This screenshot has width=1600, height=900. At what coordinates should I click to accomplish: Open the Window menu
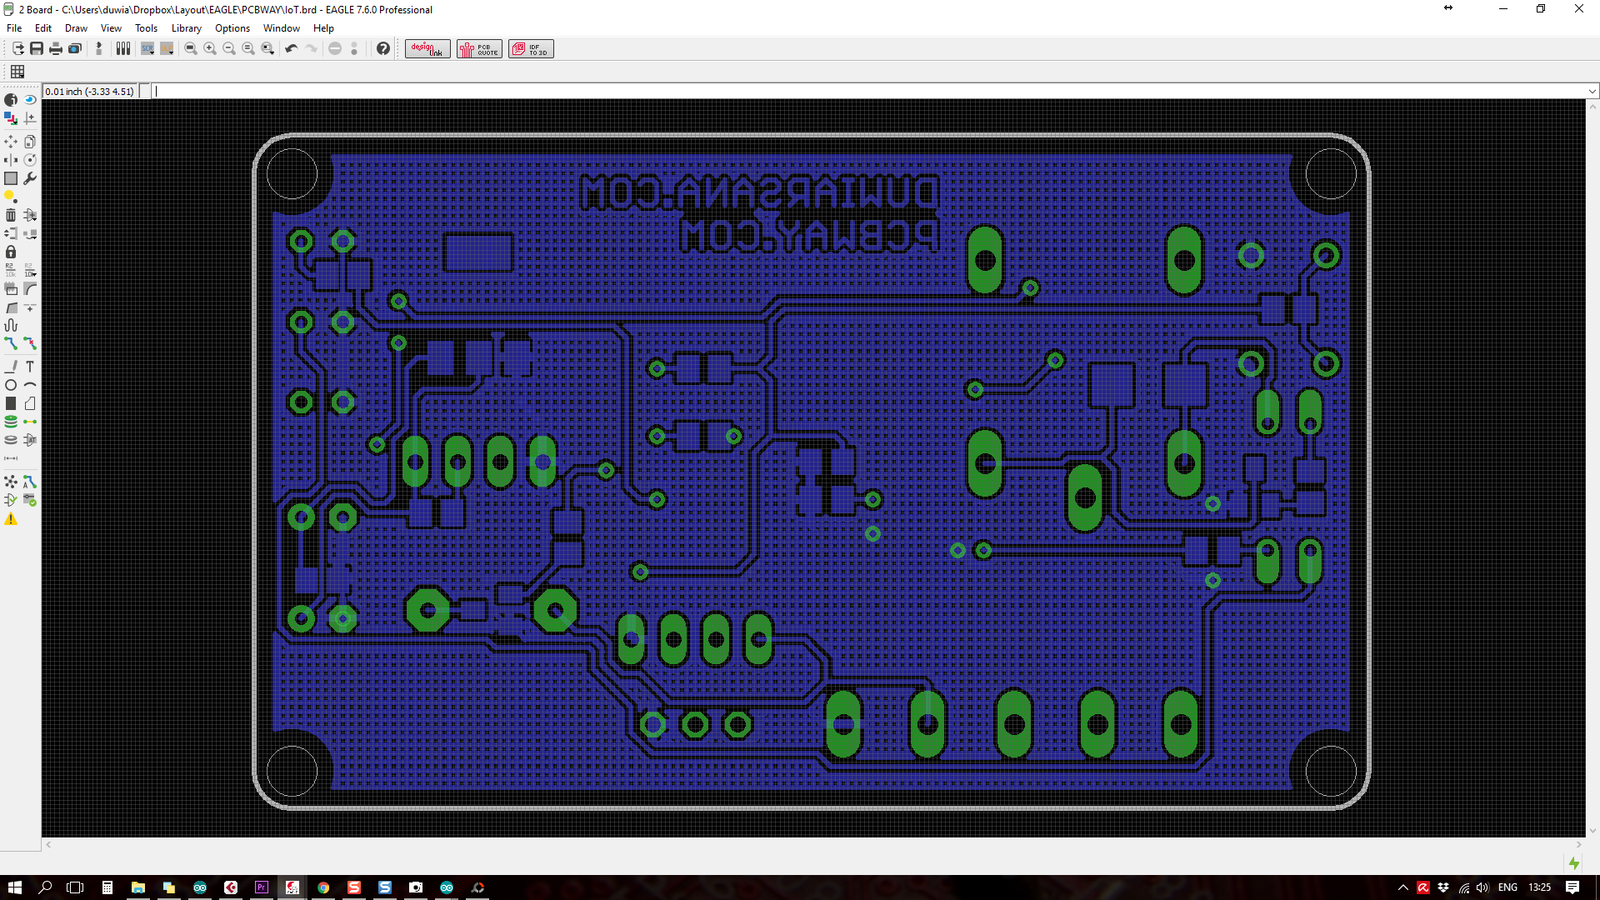(x=281, y=28)
